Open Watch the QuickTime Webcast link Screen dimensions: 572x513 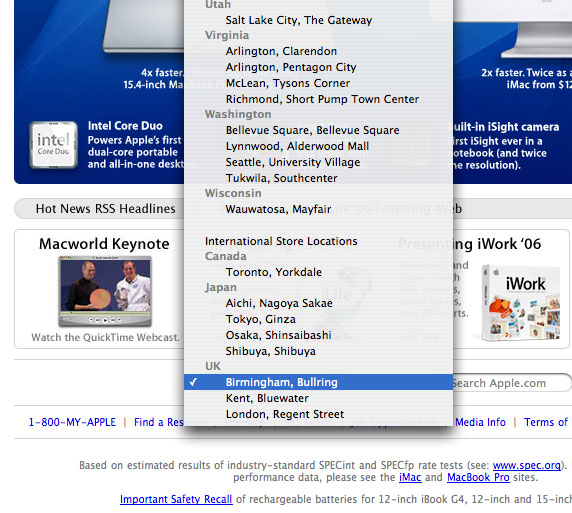tap(105, 338)
